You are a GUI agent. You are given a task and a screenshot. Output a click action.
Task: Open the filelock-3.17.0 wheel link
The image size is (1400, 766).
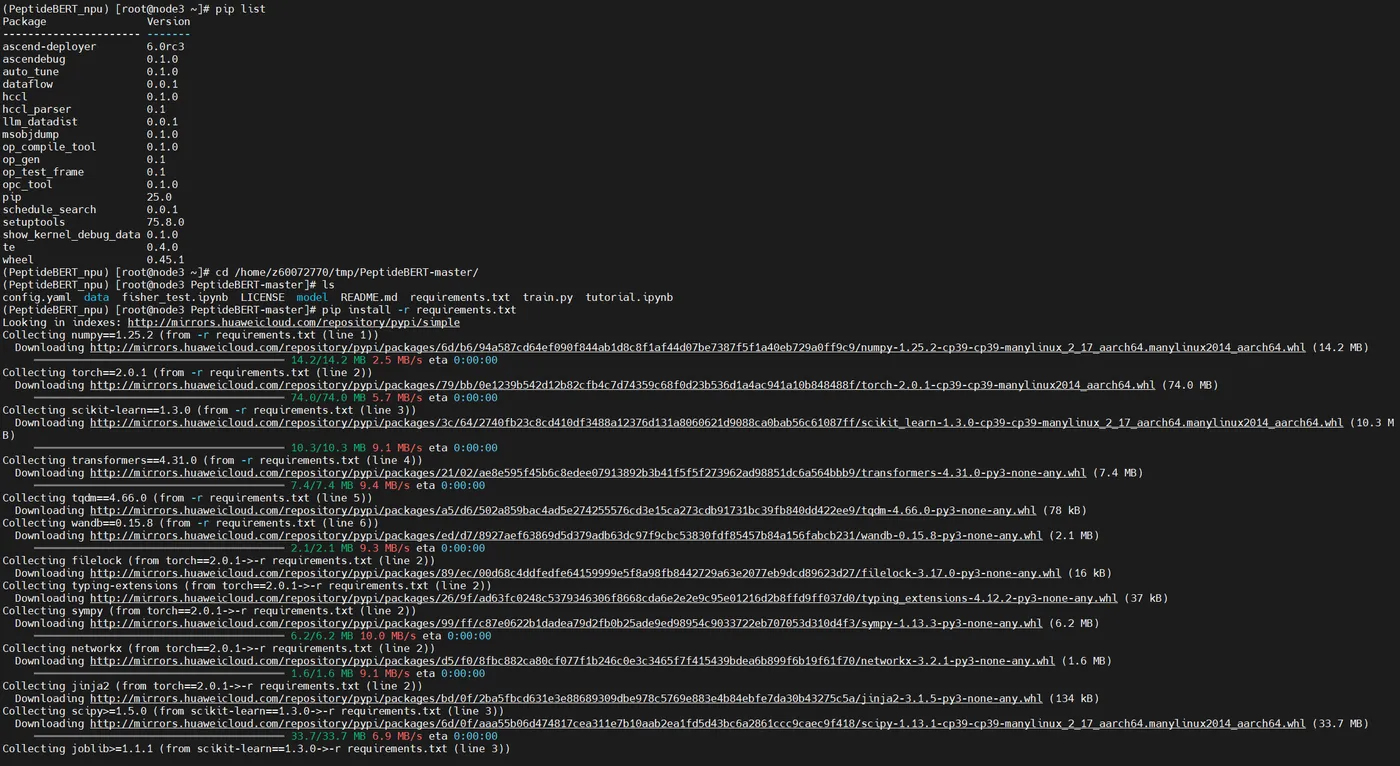(x=576, y=573)
